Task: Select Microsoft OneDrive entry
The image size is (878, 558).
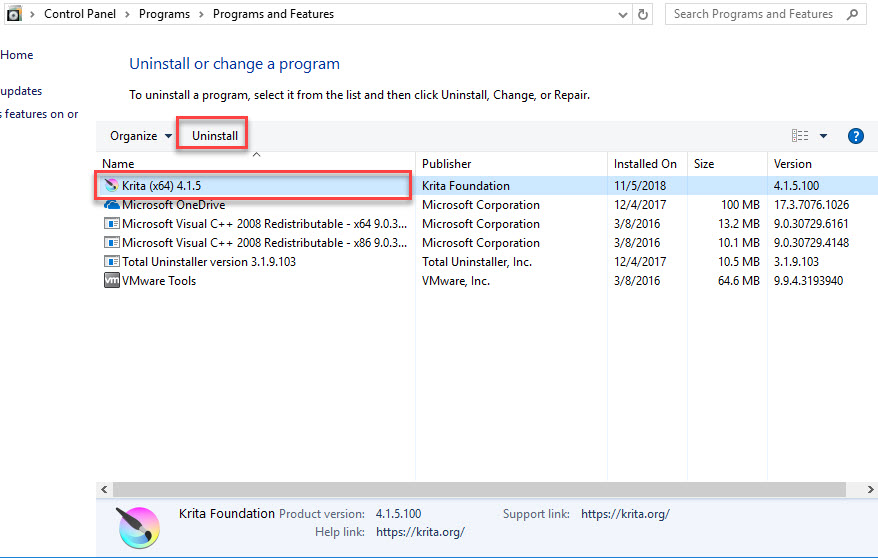Action: tap(174, 205)
